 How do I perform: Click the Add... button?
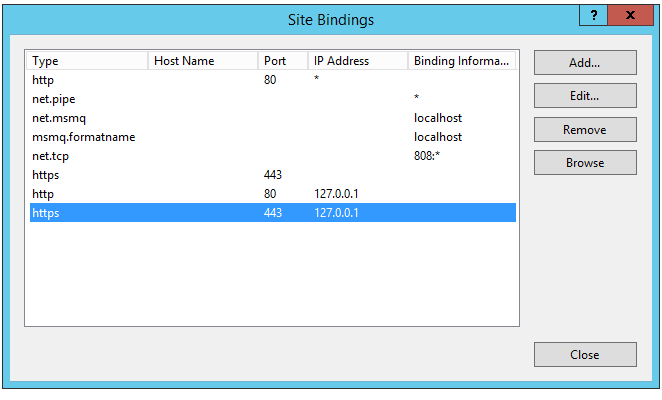(585, 62)
